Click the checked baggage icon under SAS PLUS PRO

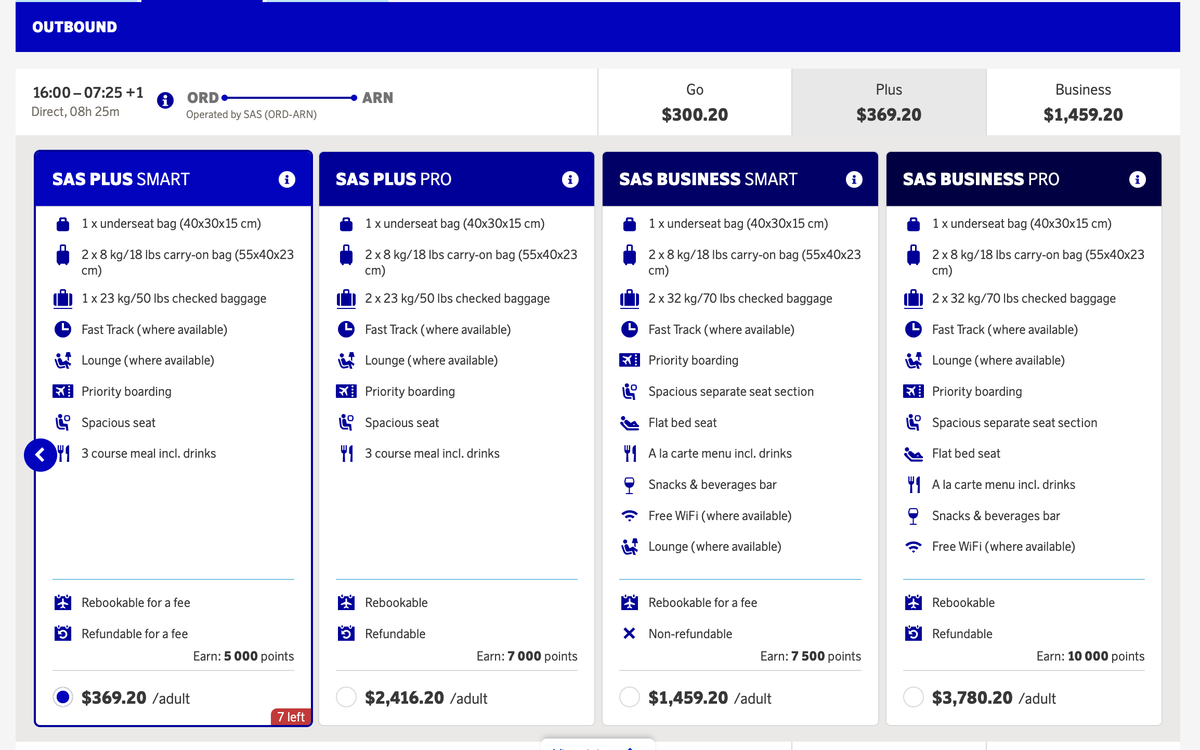tap(346, 298)
